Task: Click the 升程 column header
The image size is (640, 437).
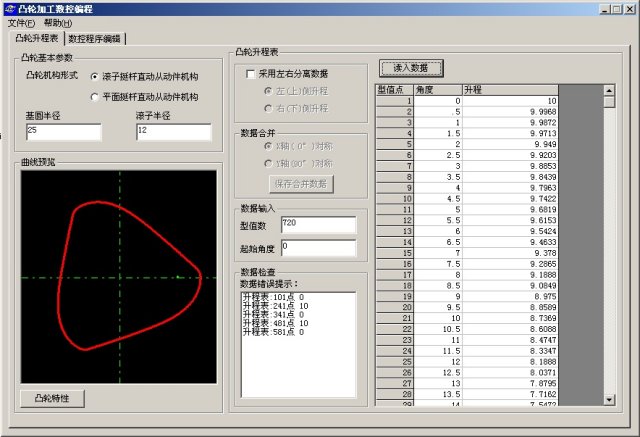Action: [x=510, y=90]
